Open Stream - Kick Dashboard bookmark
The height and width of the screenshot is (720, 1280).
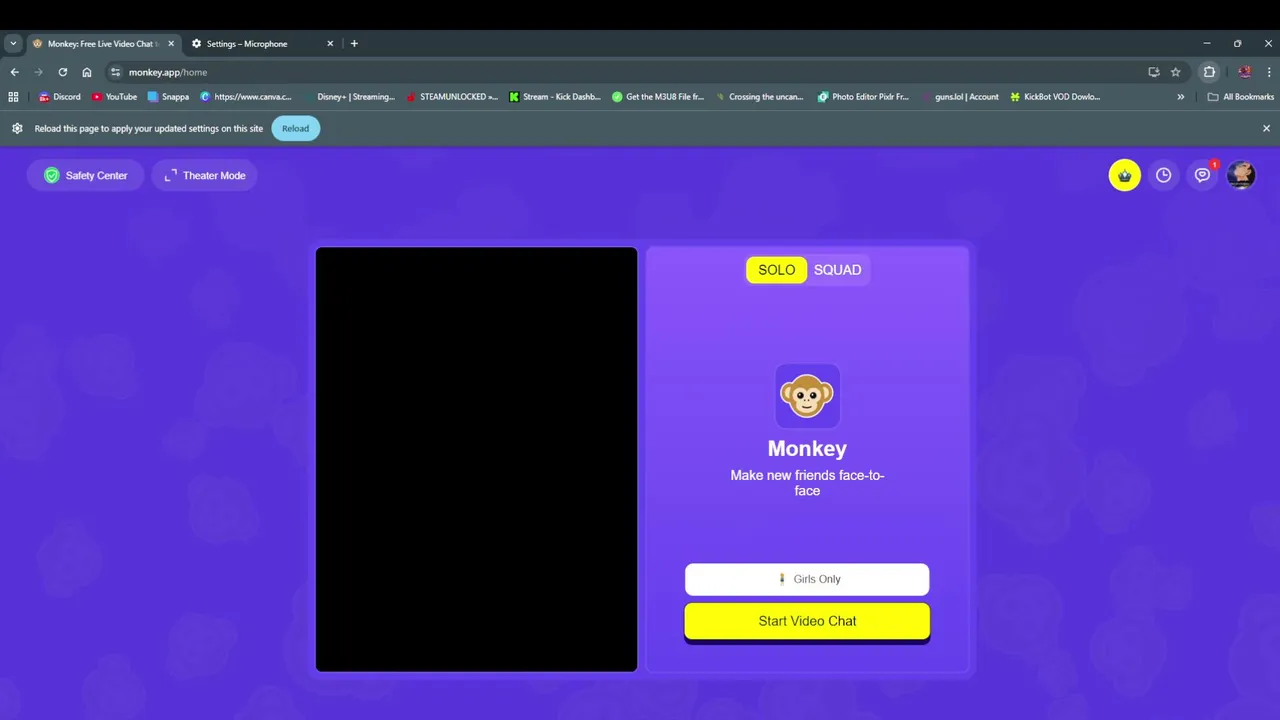point(555,97)
